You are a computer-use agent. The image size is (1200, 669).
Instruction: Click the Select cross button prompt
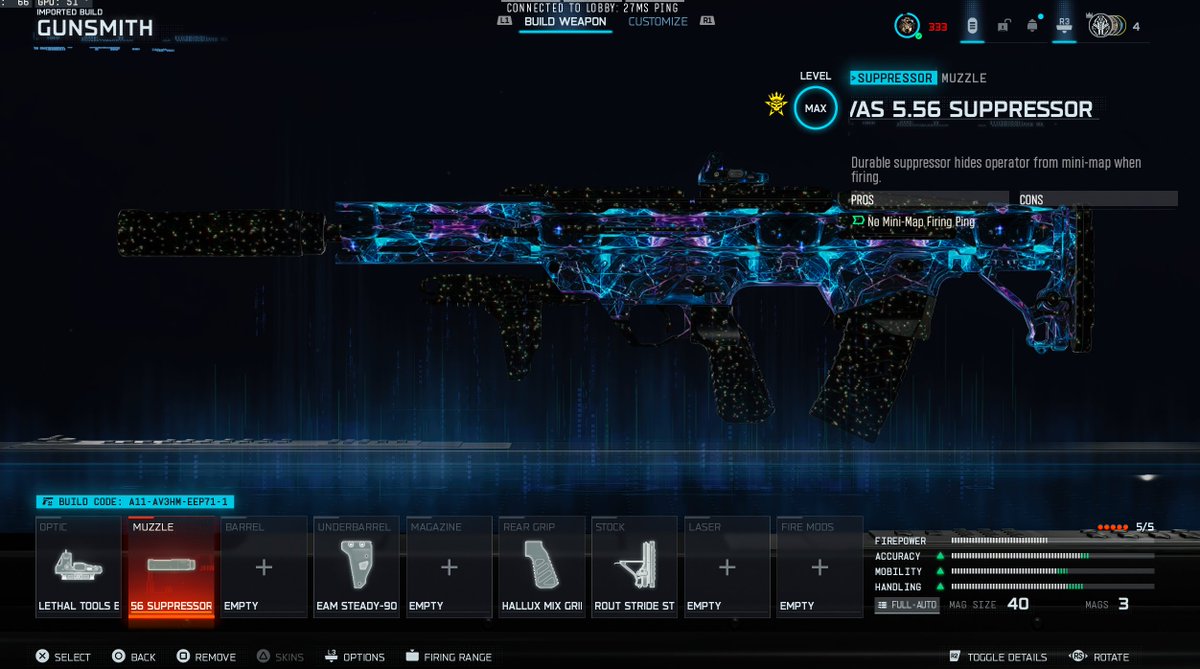click(63, 657)
